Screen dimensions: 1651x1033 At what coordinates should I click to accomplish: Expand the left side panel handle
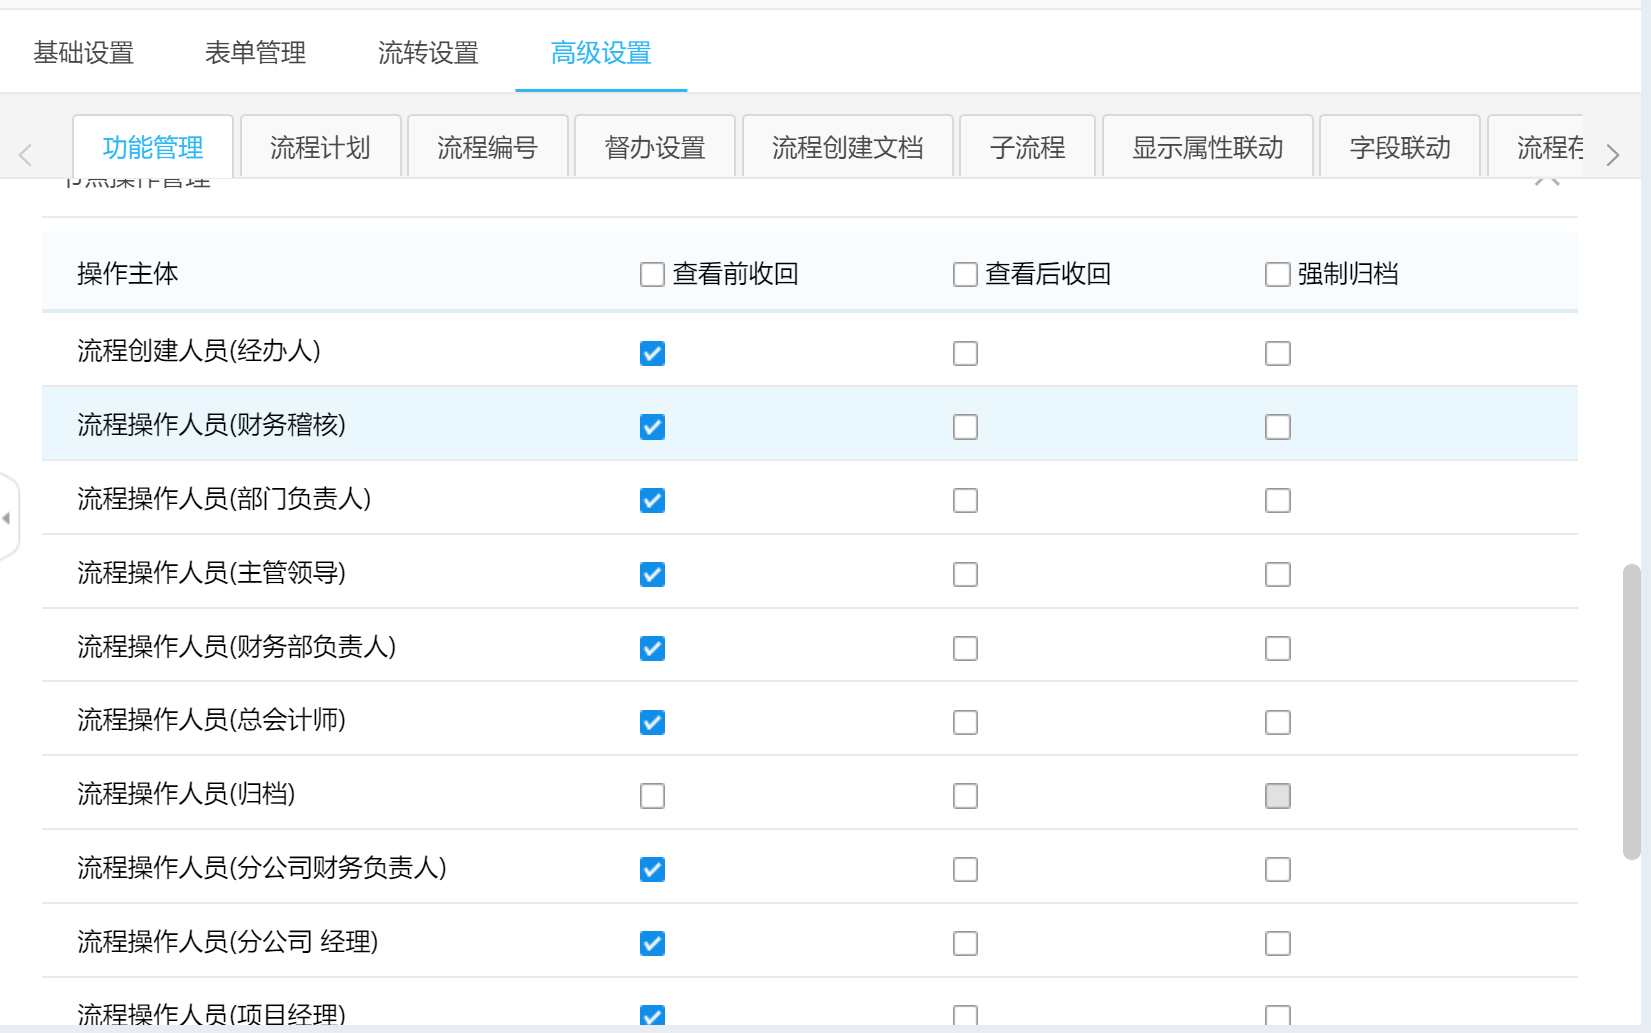[8, 518]
